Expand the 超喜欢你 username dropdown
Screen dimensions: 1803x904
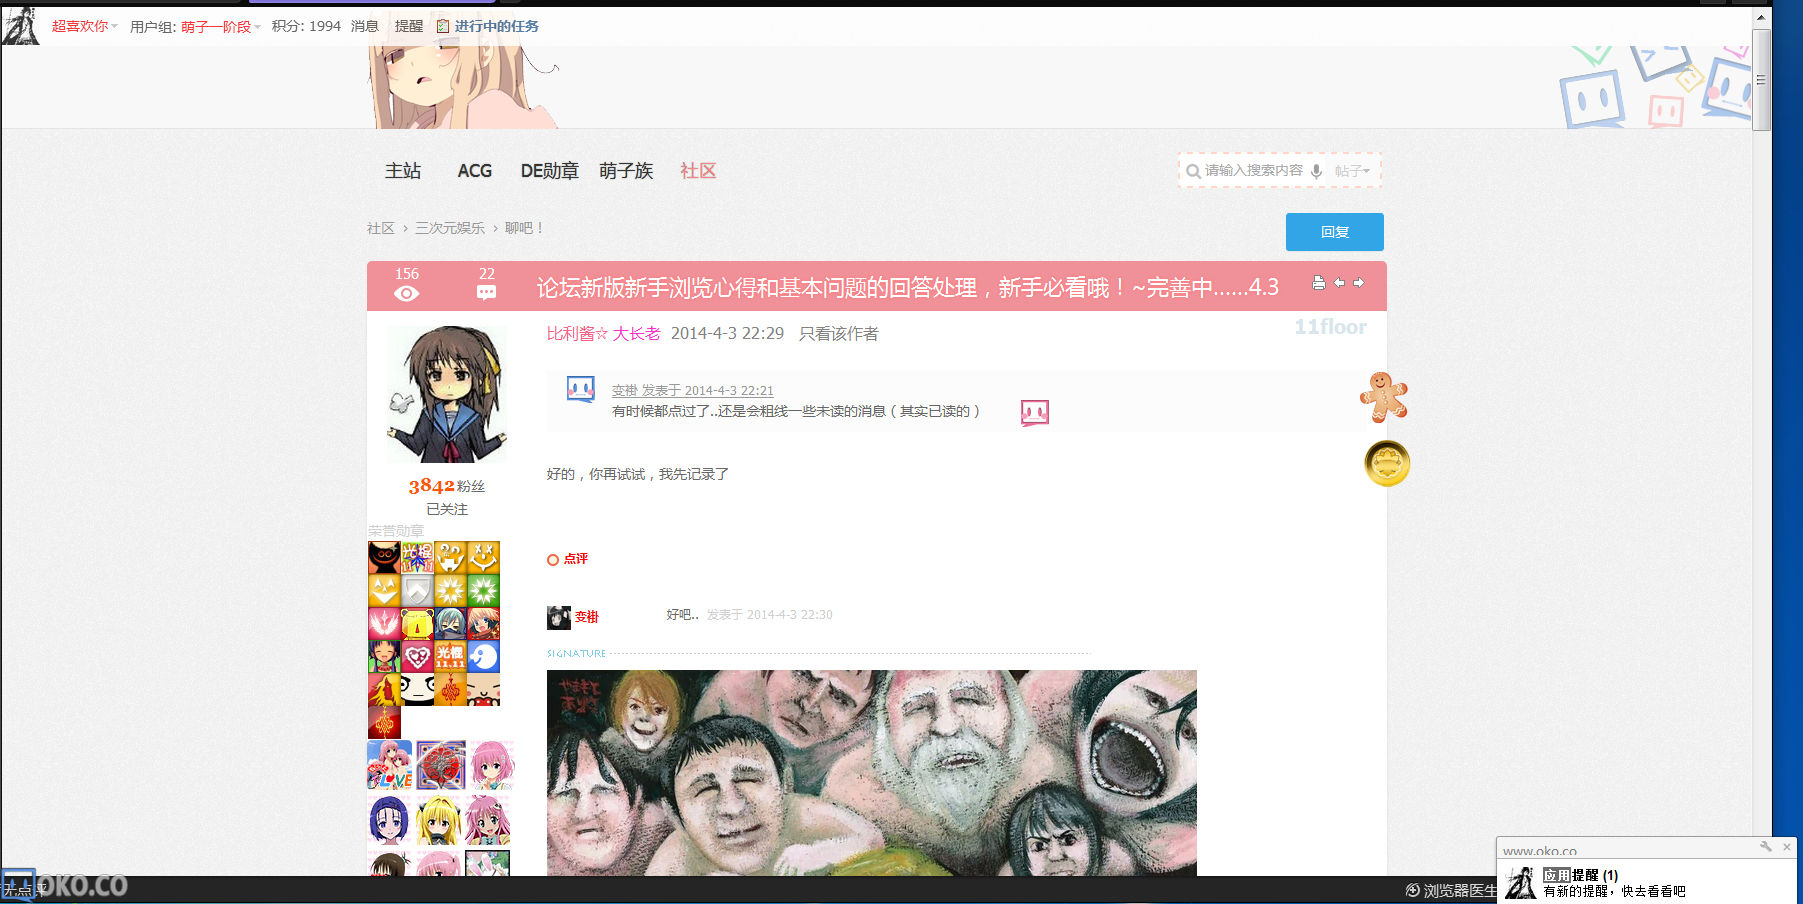point(85,26)
